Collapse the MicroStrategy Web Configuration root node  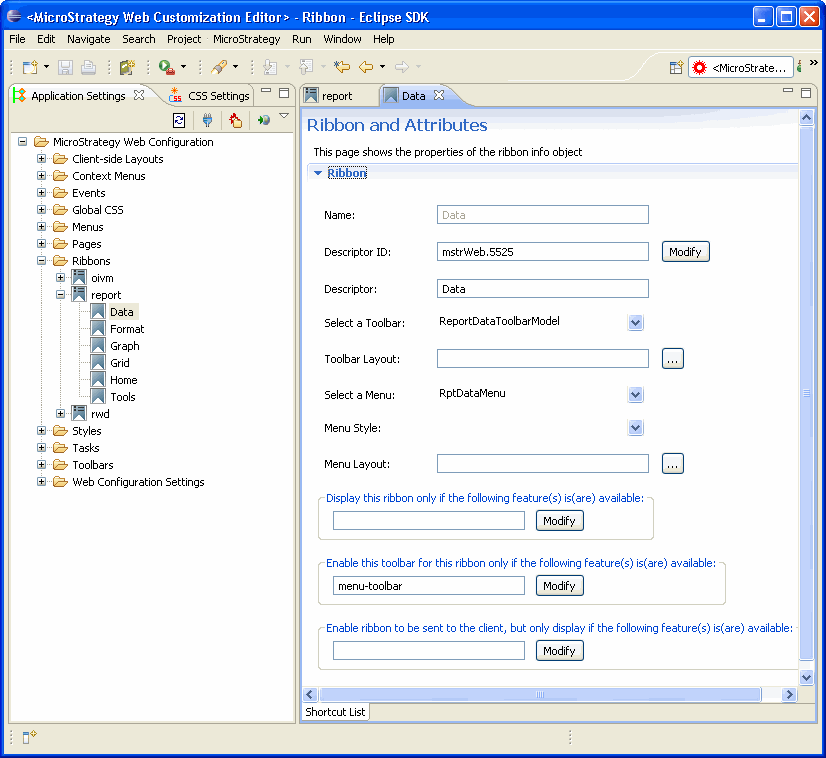pos(23,142)
